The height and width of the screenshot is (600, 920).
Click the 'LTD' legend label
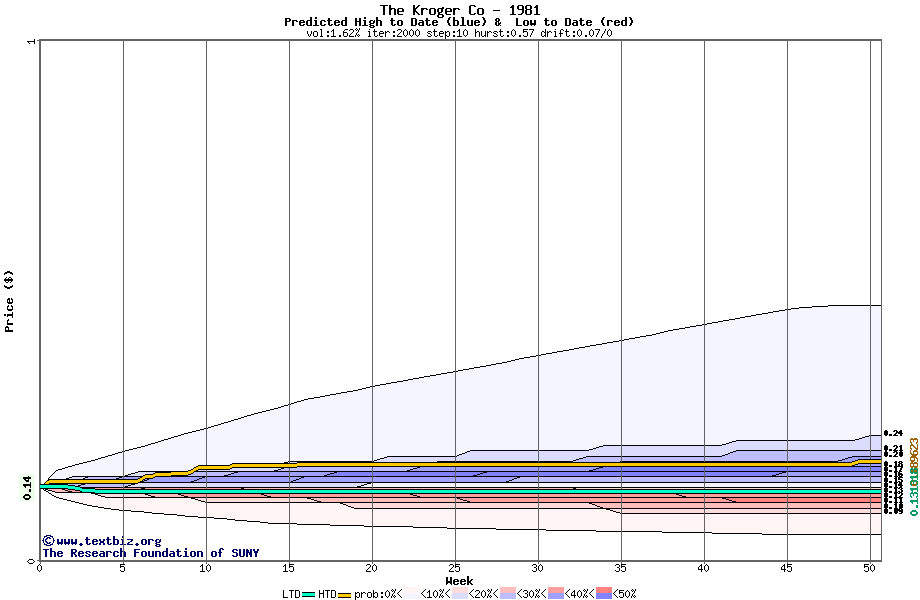[x=292, y=594]
